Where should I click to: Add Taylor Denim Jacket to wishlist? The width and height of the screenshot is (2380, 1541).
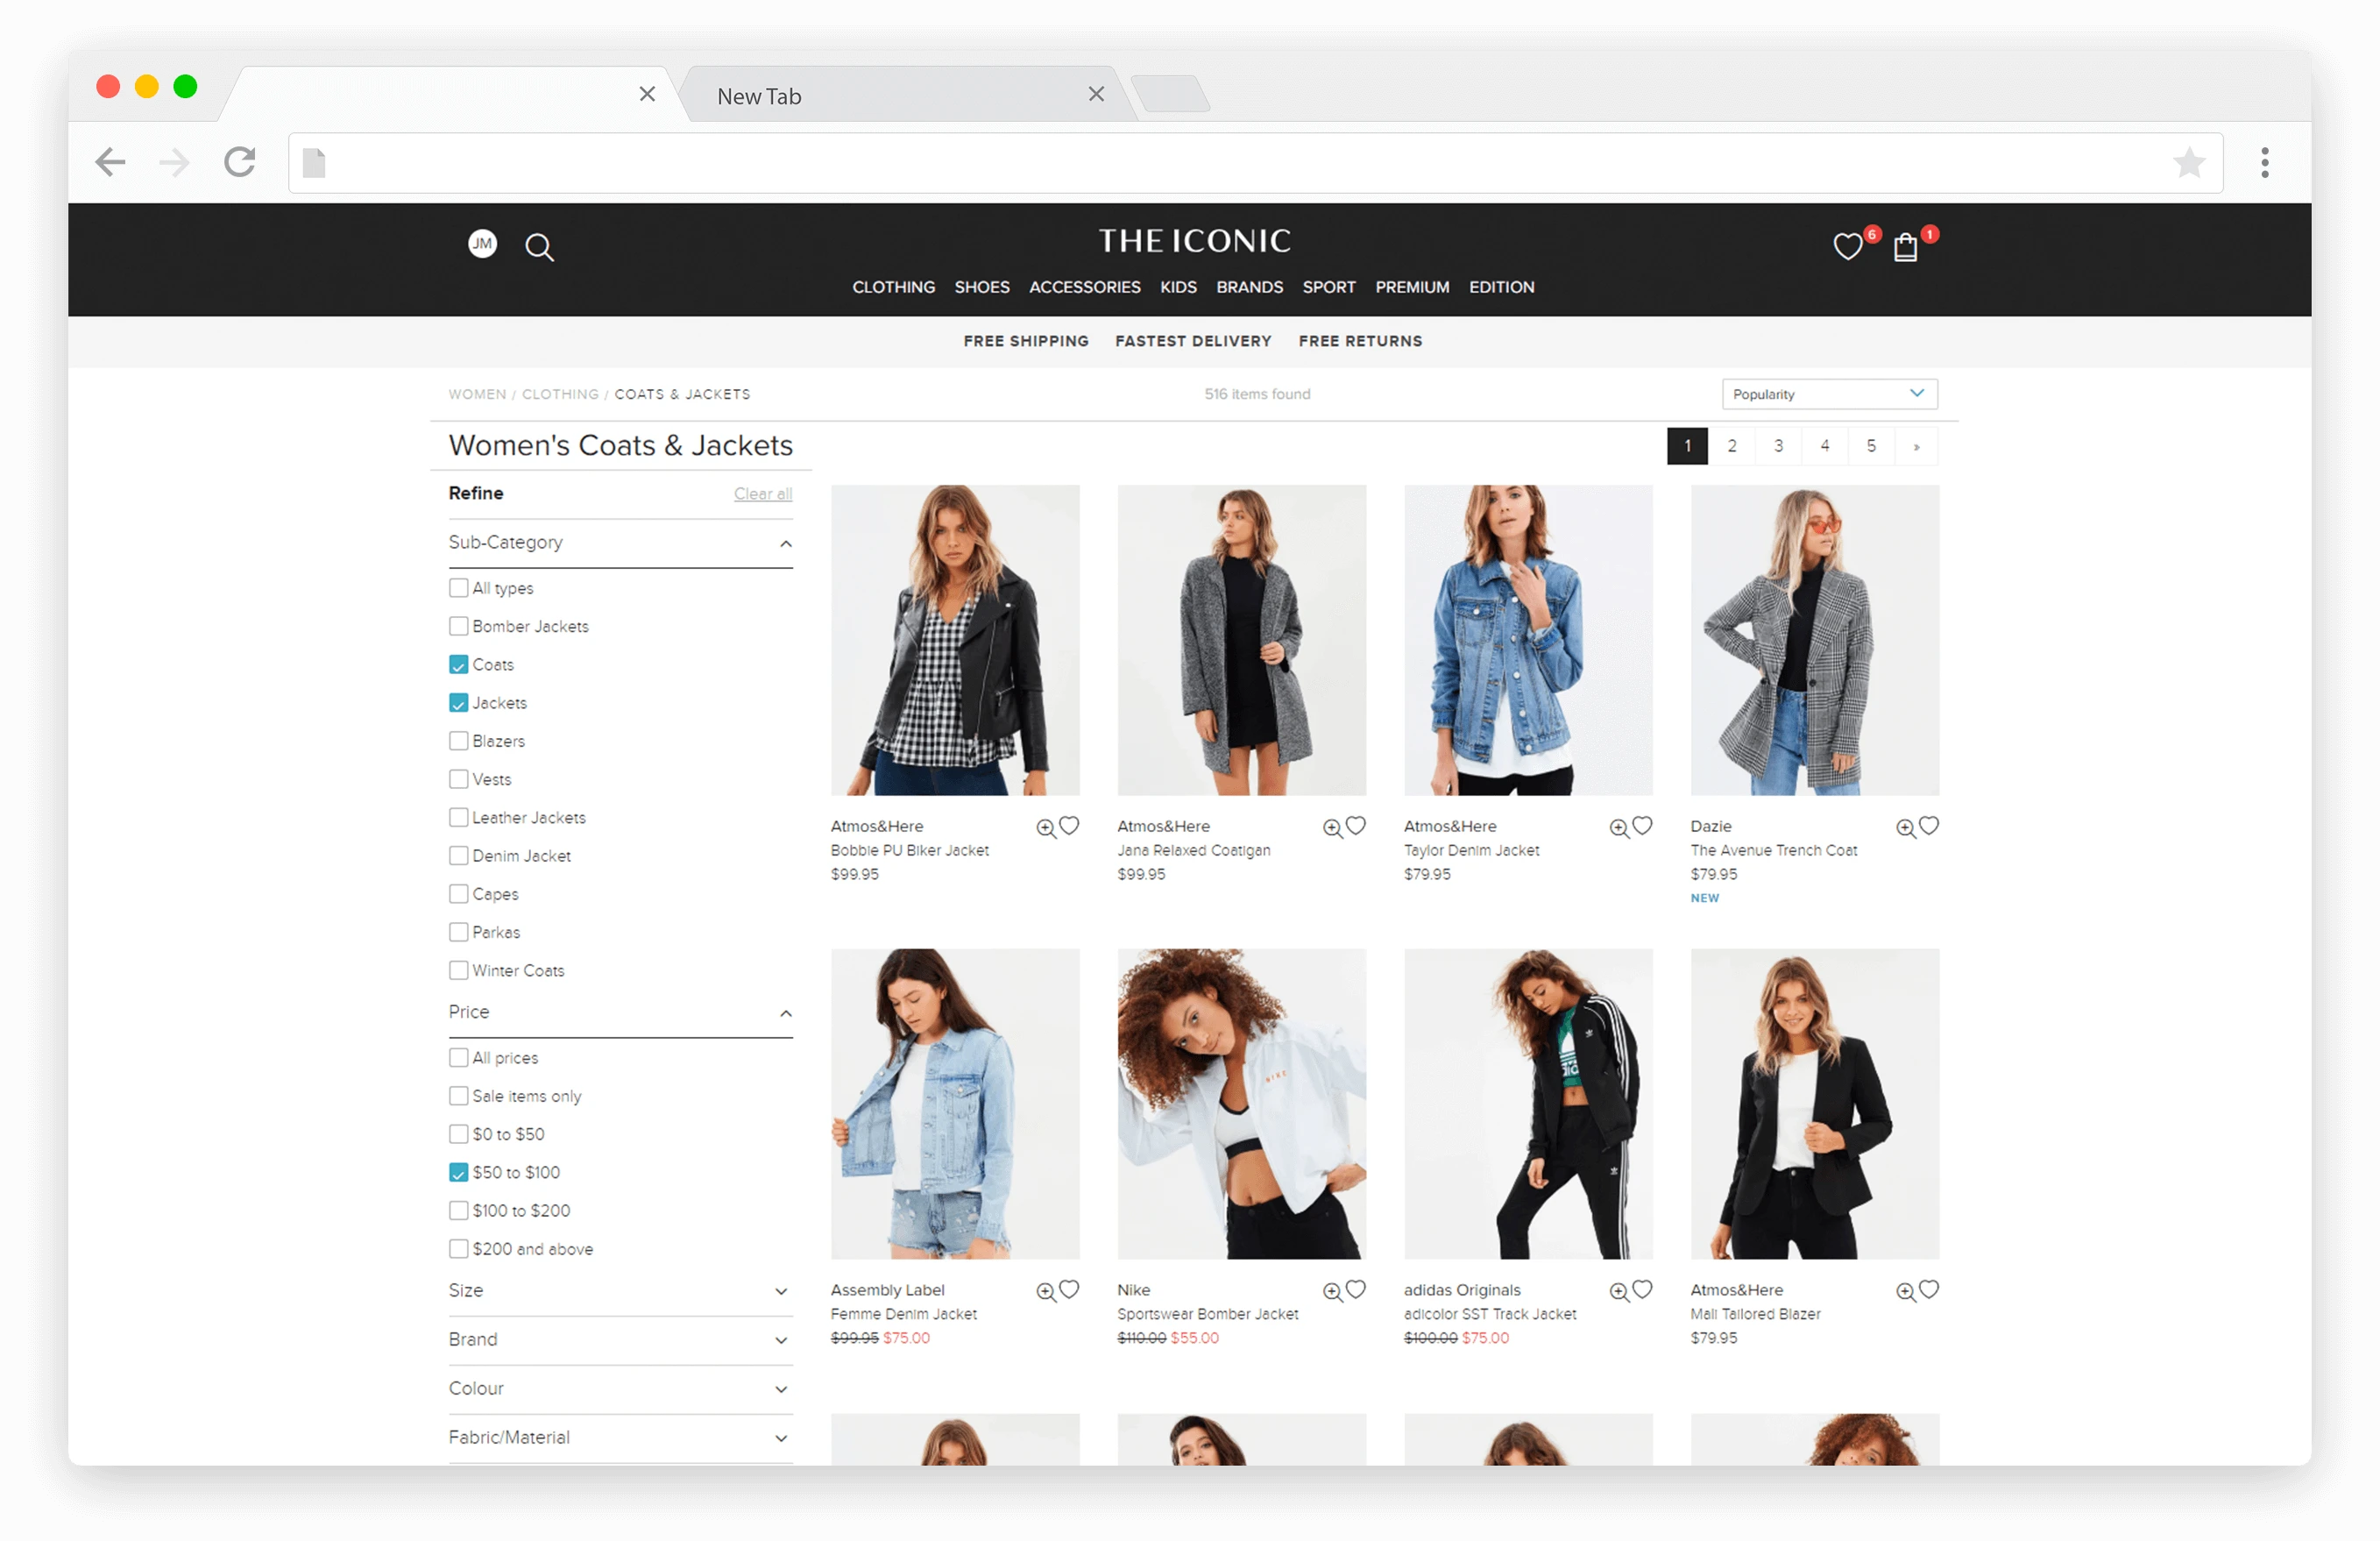pyautogui.click(x=1643, y=826)
